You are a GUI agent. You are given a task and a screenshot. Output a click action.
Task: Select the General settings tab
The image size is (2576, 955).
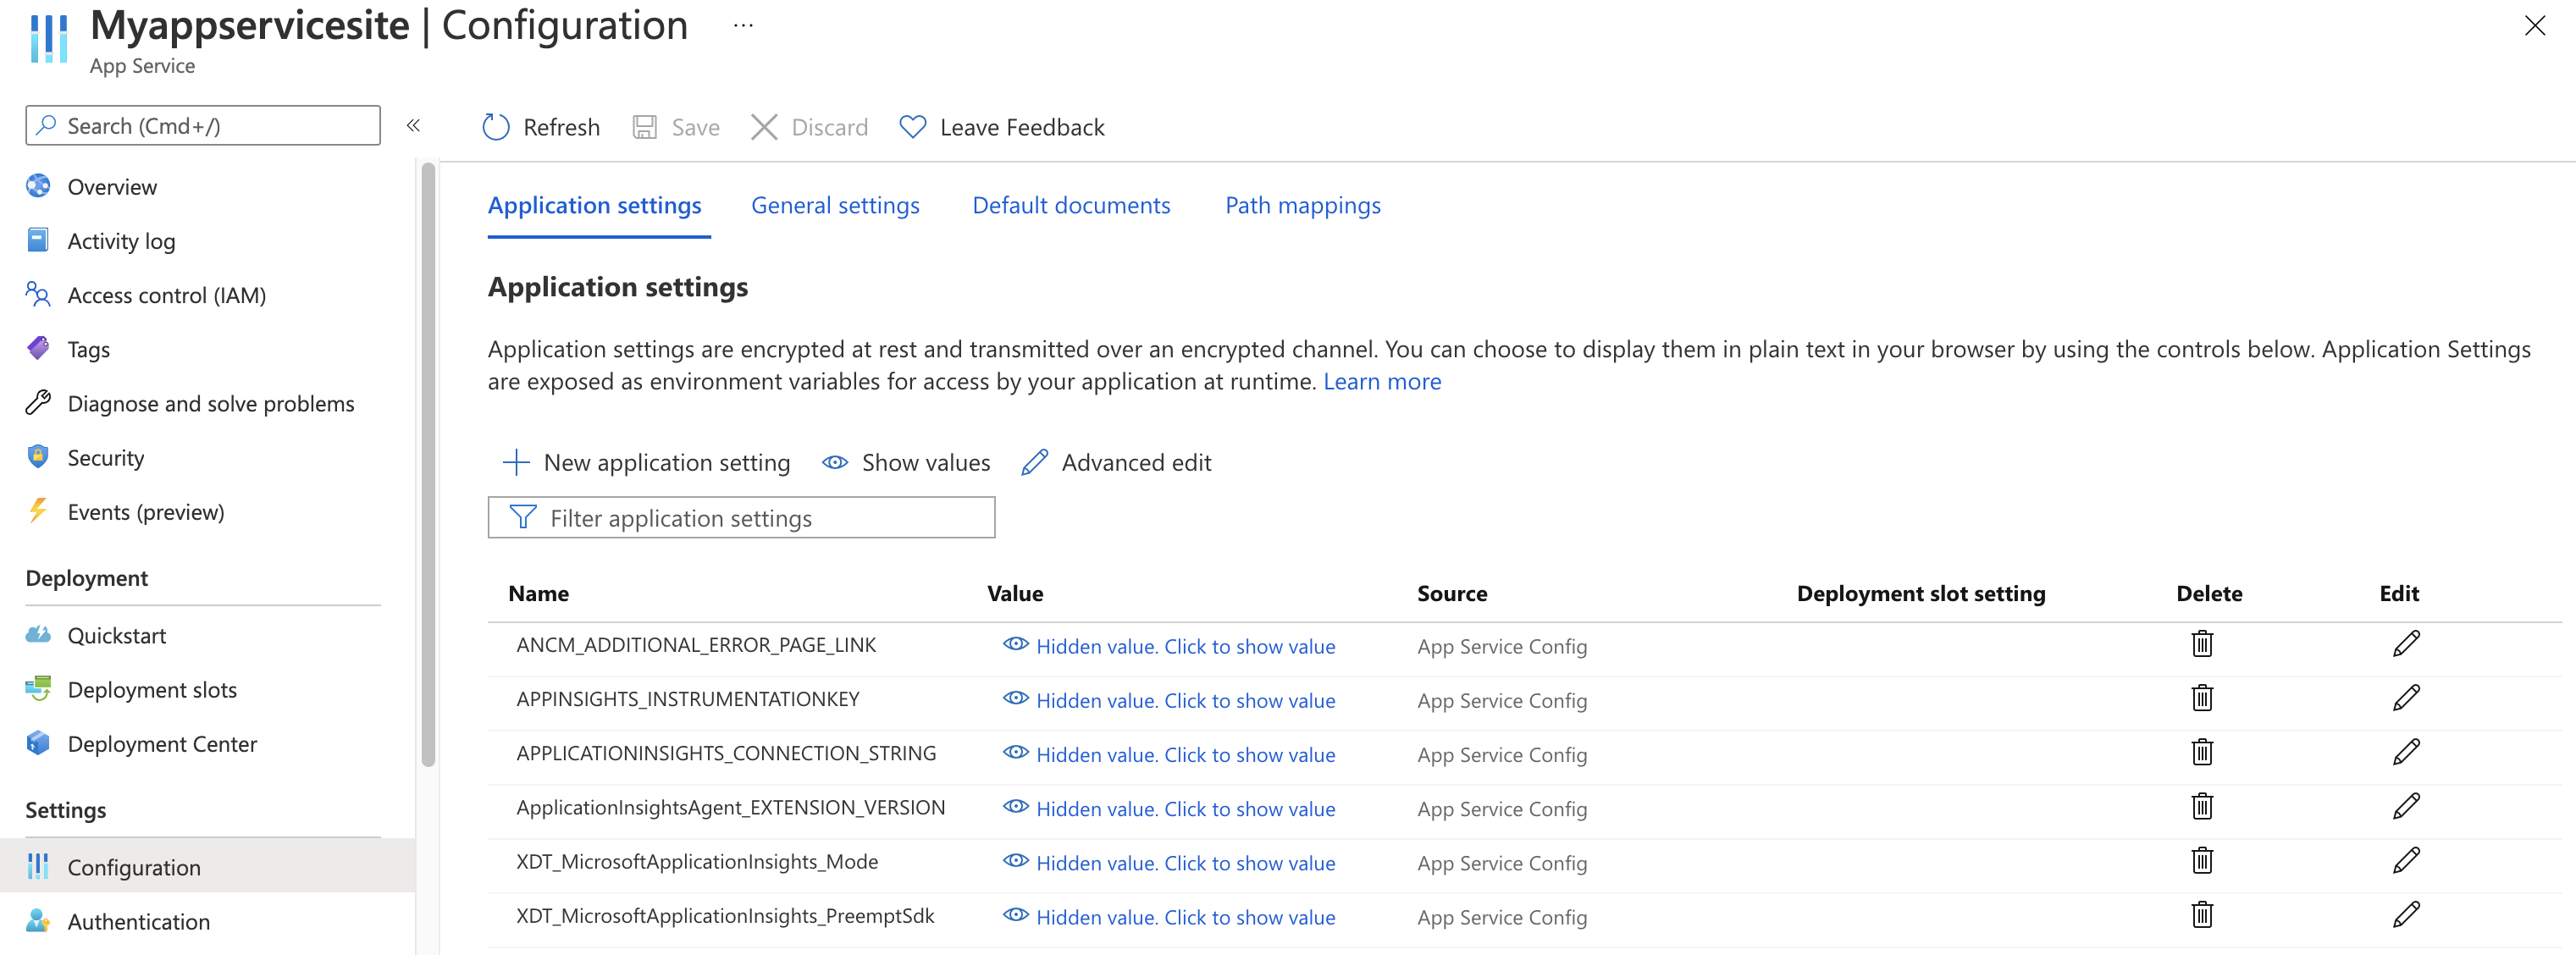pyautogui.click(x=836, y=206)
